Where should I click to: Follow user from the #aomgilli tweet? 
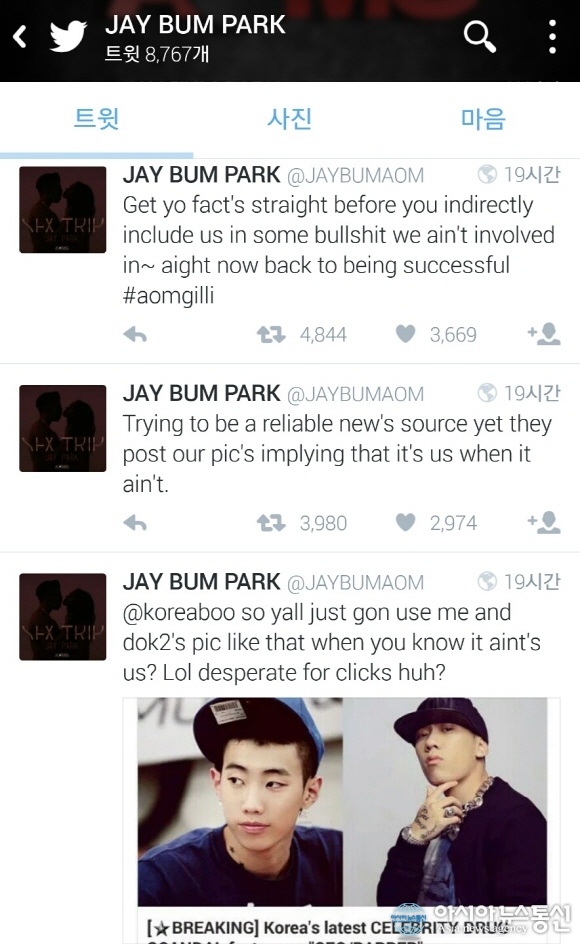click(x=544, y=333)
